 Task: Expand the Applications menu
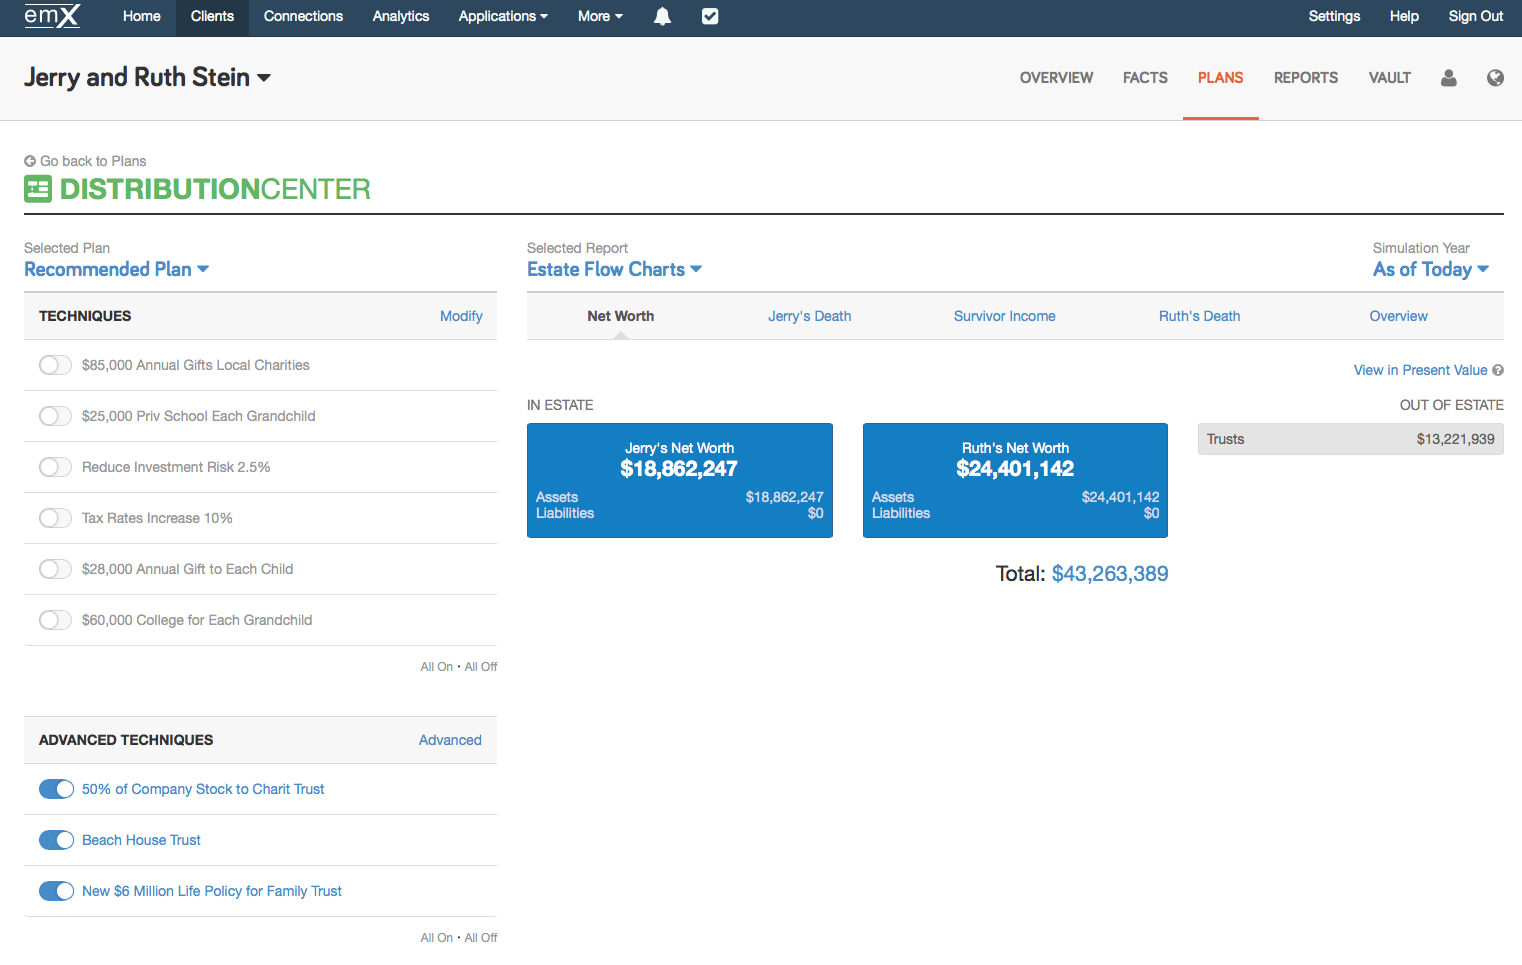click(503, 16)
